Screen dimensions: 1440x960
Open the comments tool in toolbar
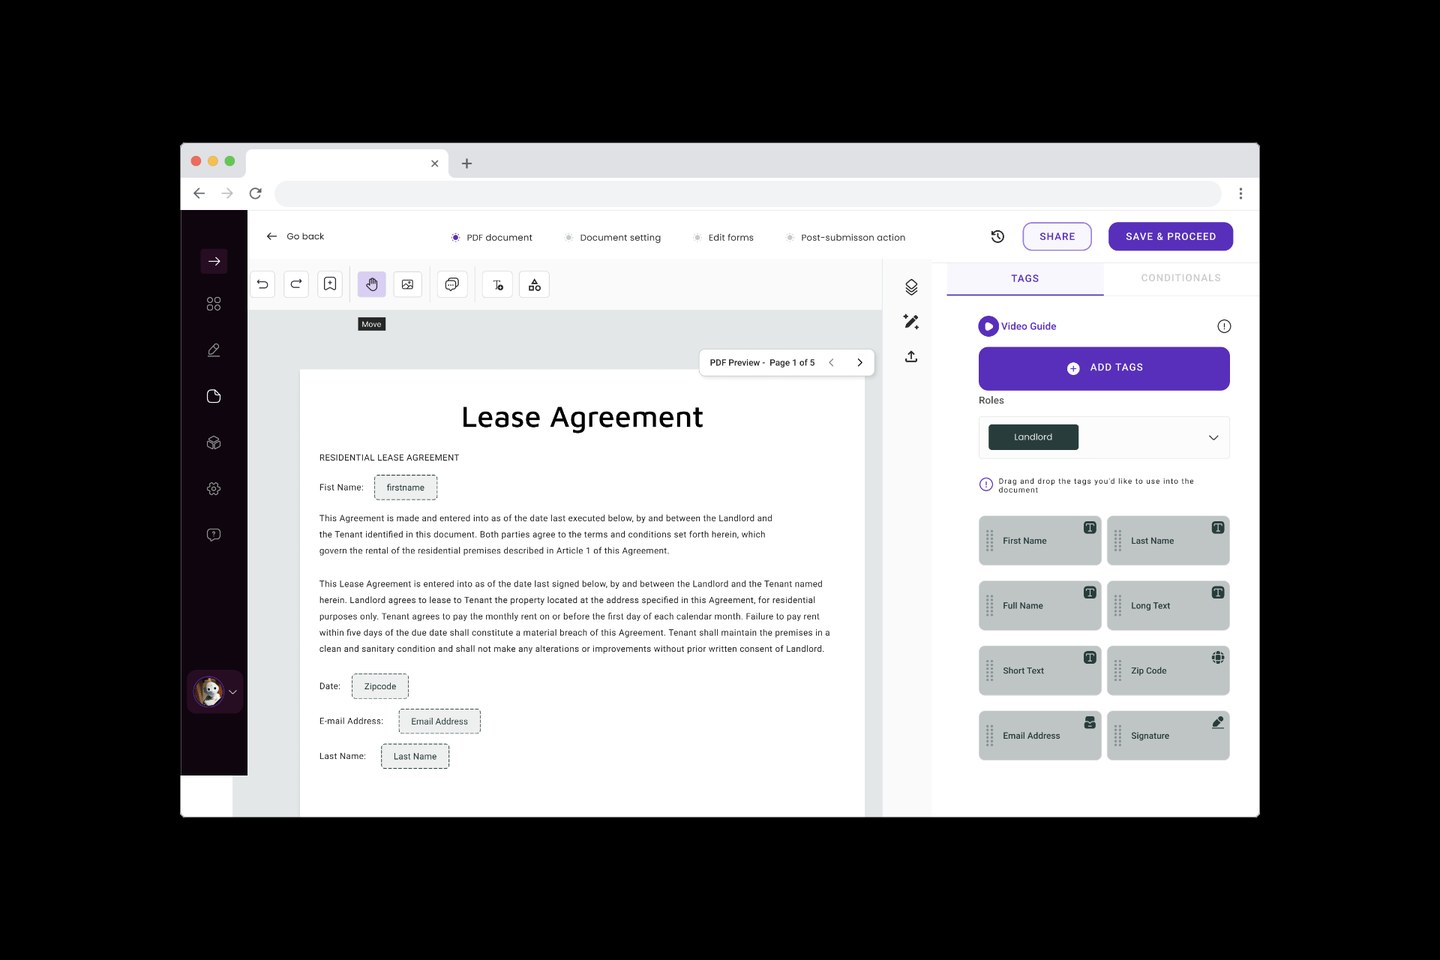452,285
